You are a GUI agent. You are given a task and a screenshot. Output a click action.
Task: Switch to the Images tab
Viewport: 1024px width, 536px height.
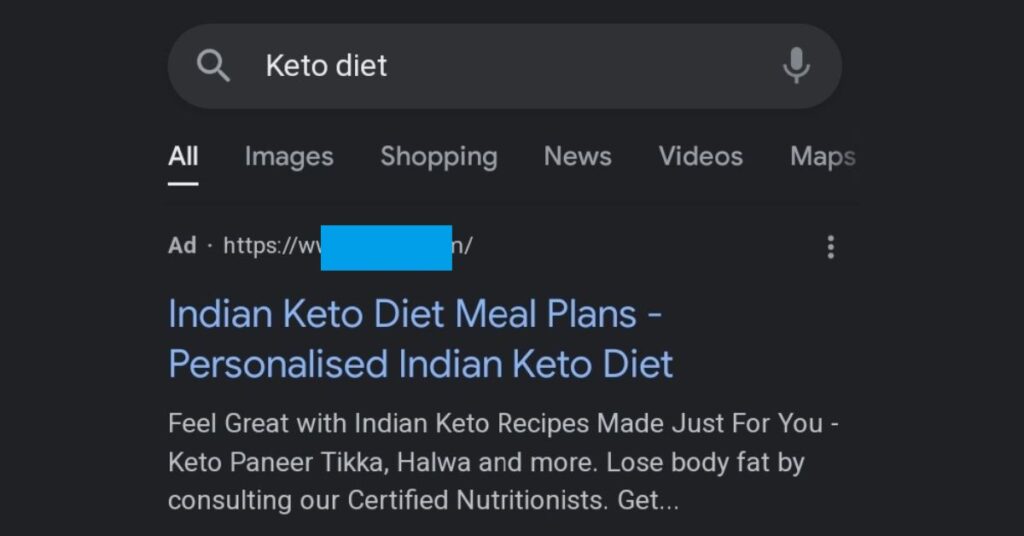(289, 157)
